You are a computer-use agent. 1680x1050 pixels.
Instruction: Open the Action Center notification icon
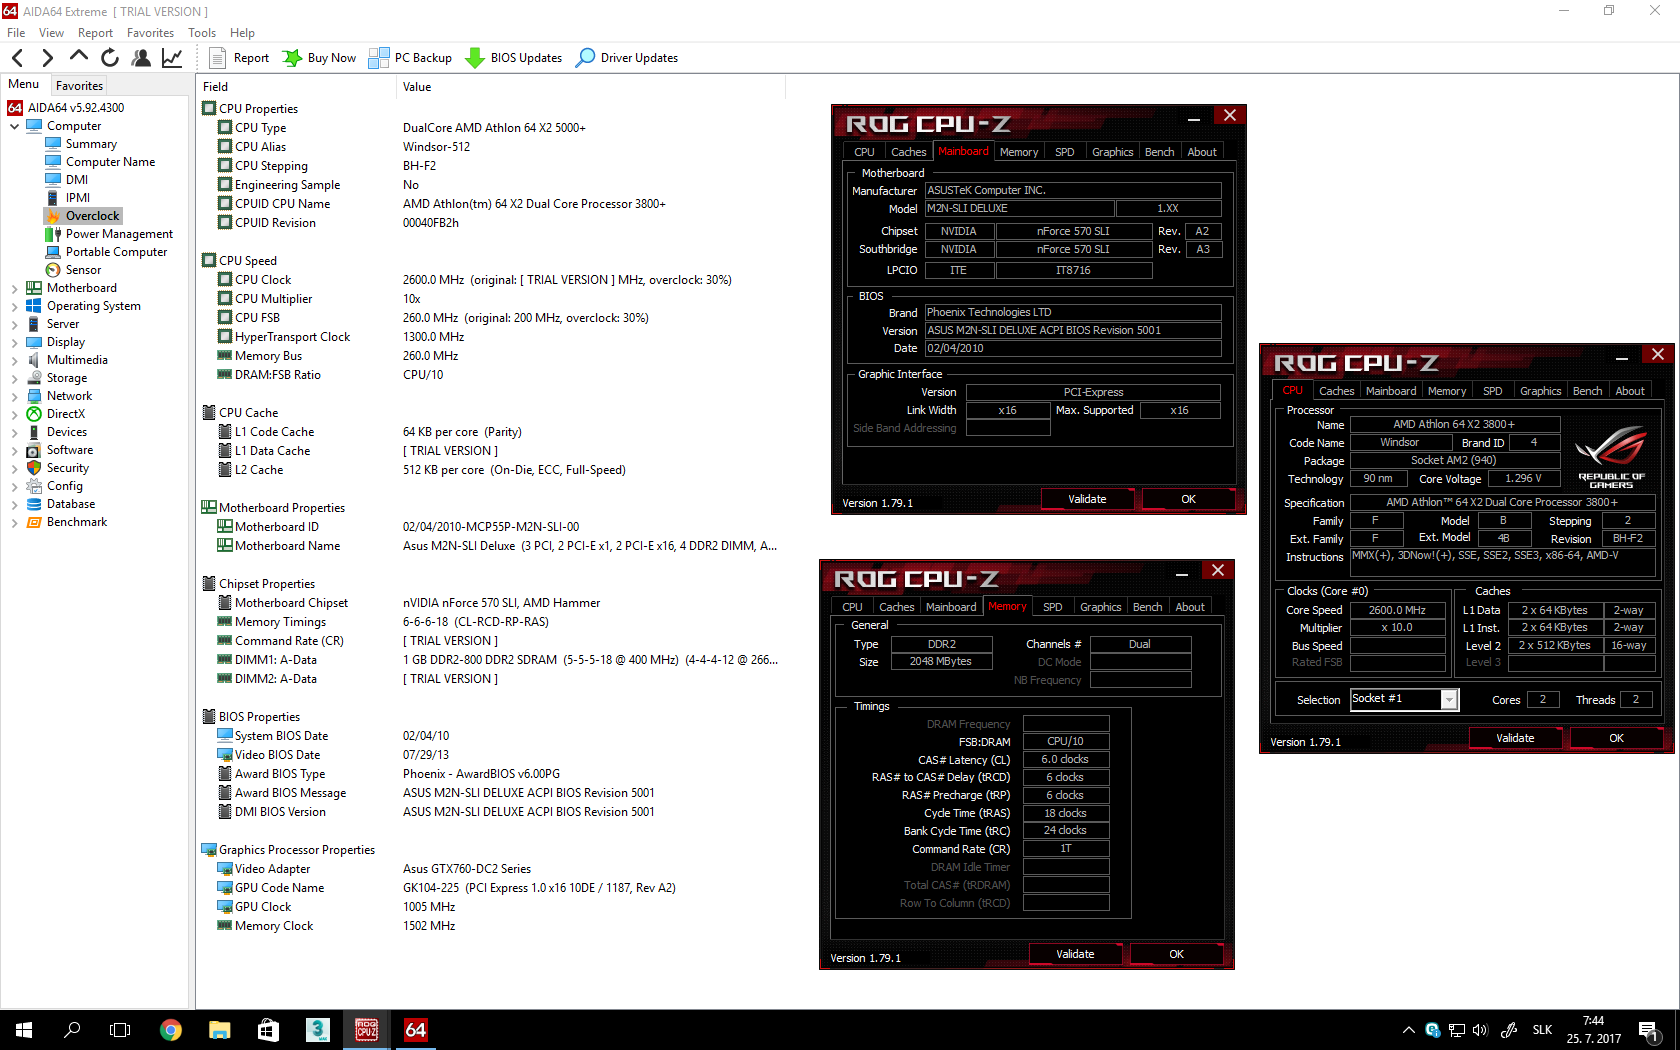(x=1648, y=1030)
